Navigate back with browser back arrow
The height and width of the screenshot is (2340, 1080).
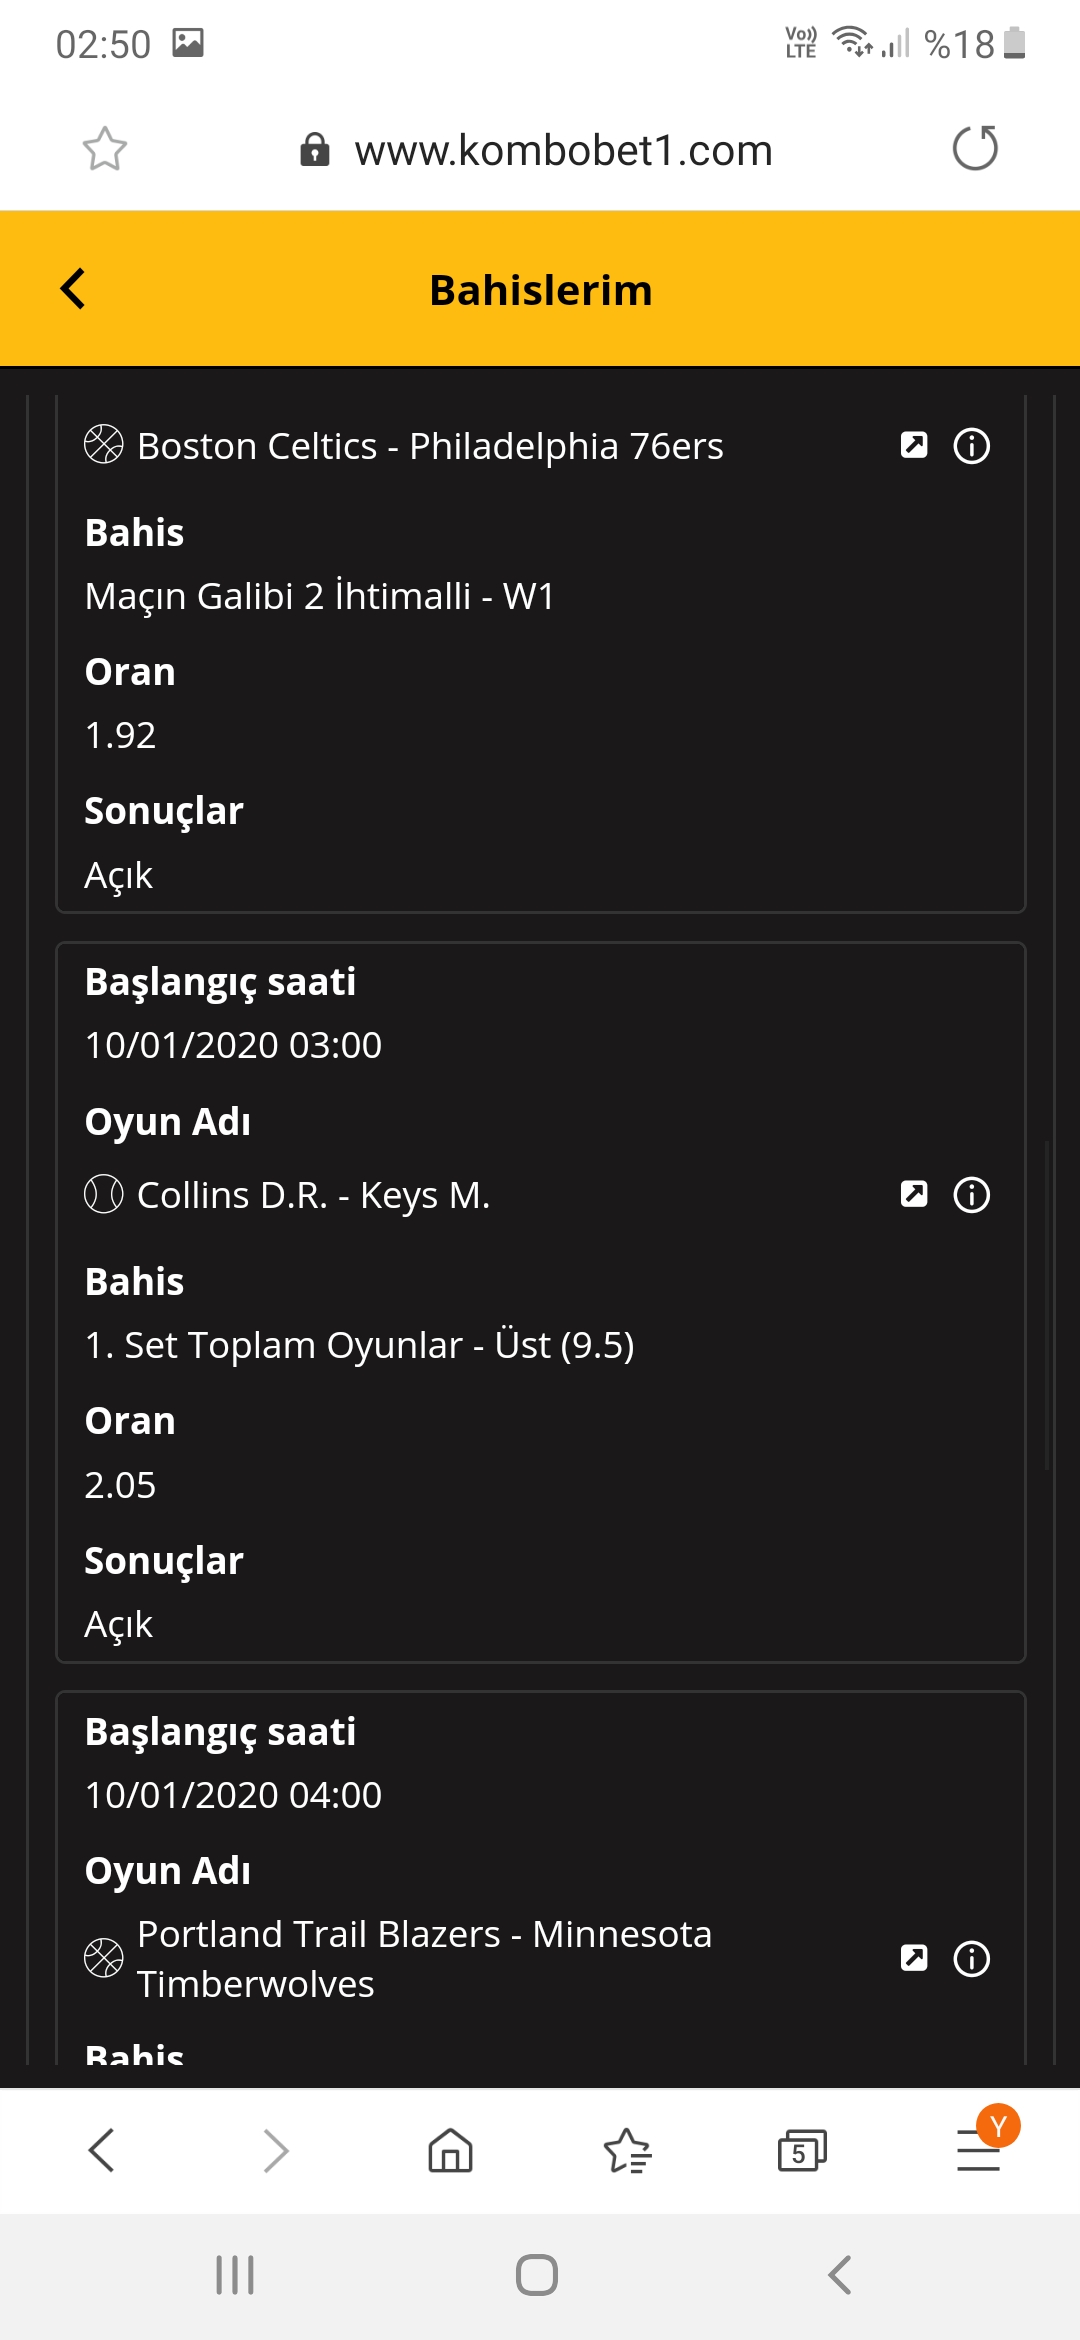coord(101,2150)
